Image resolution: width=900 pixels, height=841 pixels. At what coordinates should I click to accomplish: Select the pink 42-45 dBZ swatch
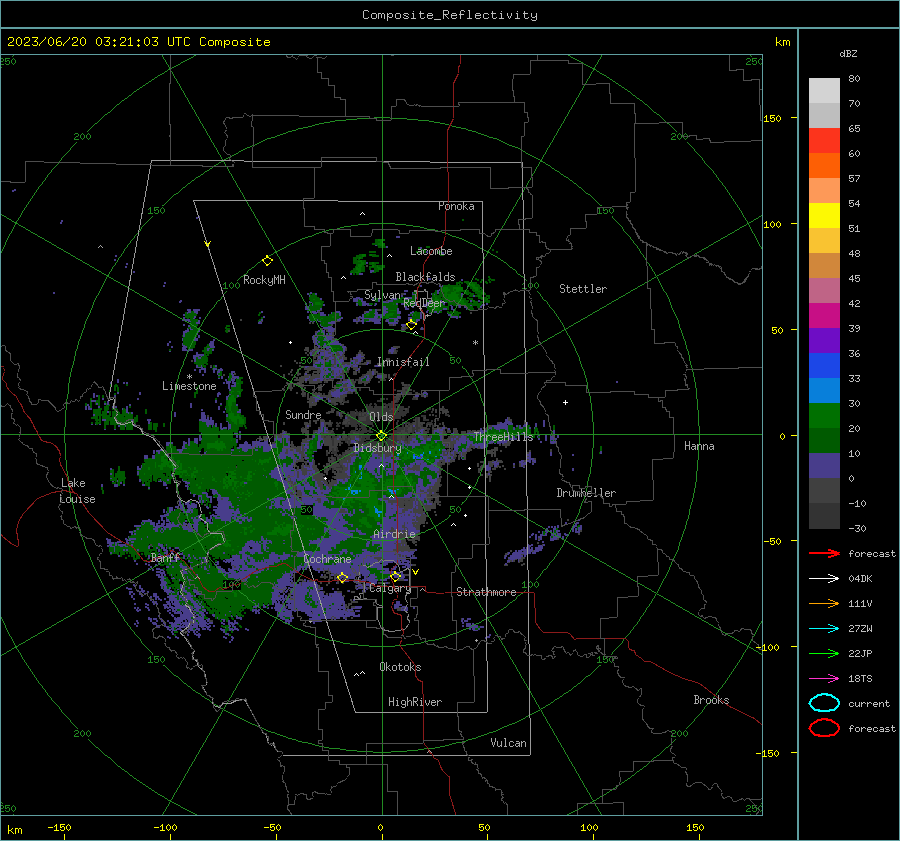(824, 291)
